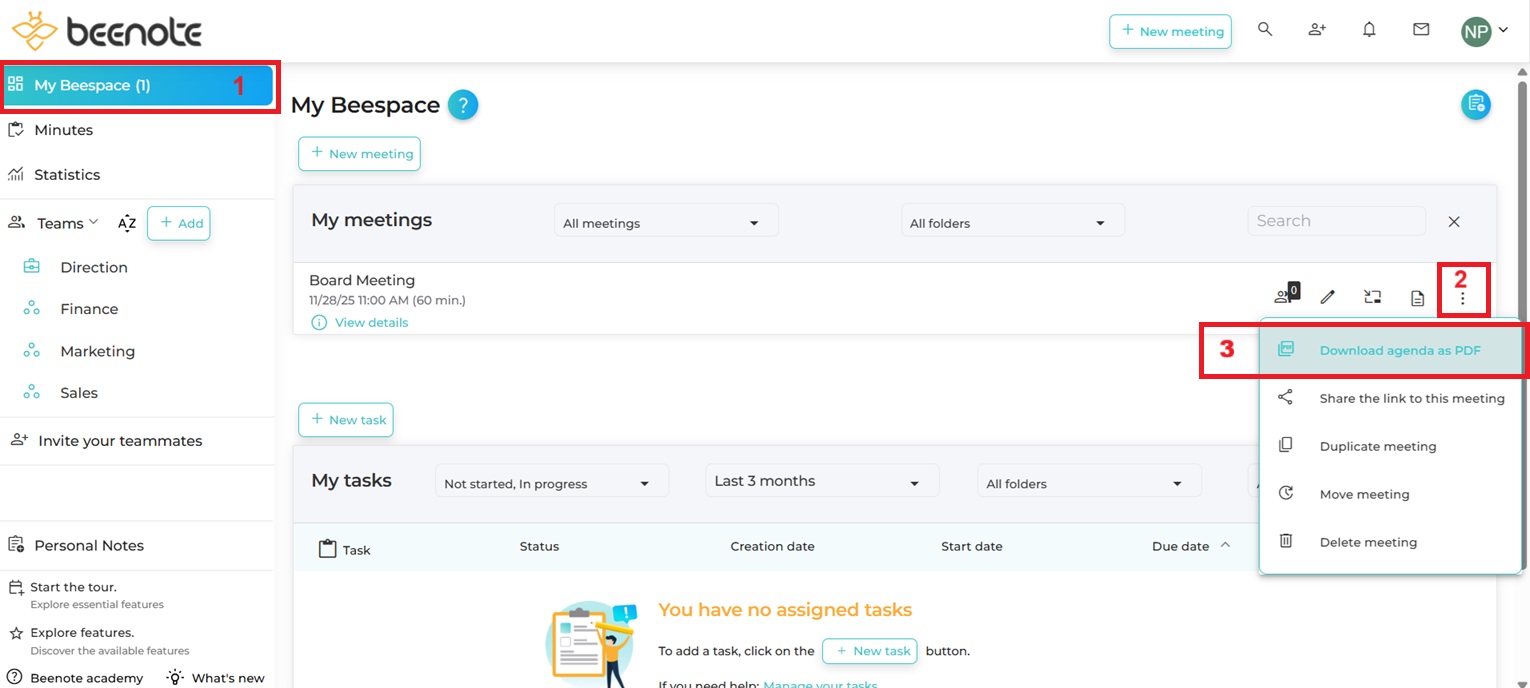
Task: Open the mail envelope icon
Action: click(1421, 30)
